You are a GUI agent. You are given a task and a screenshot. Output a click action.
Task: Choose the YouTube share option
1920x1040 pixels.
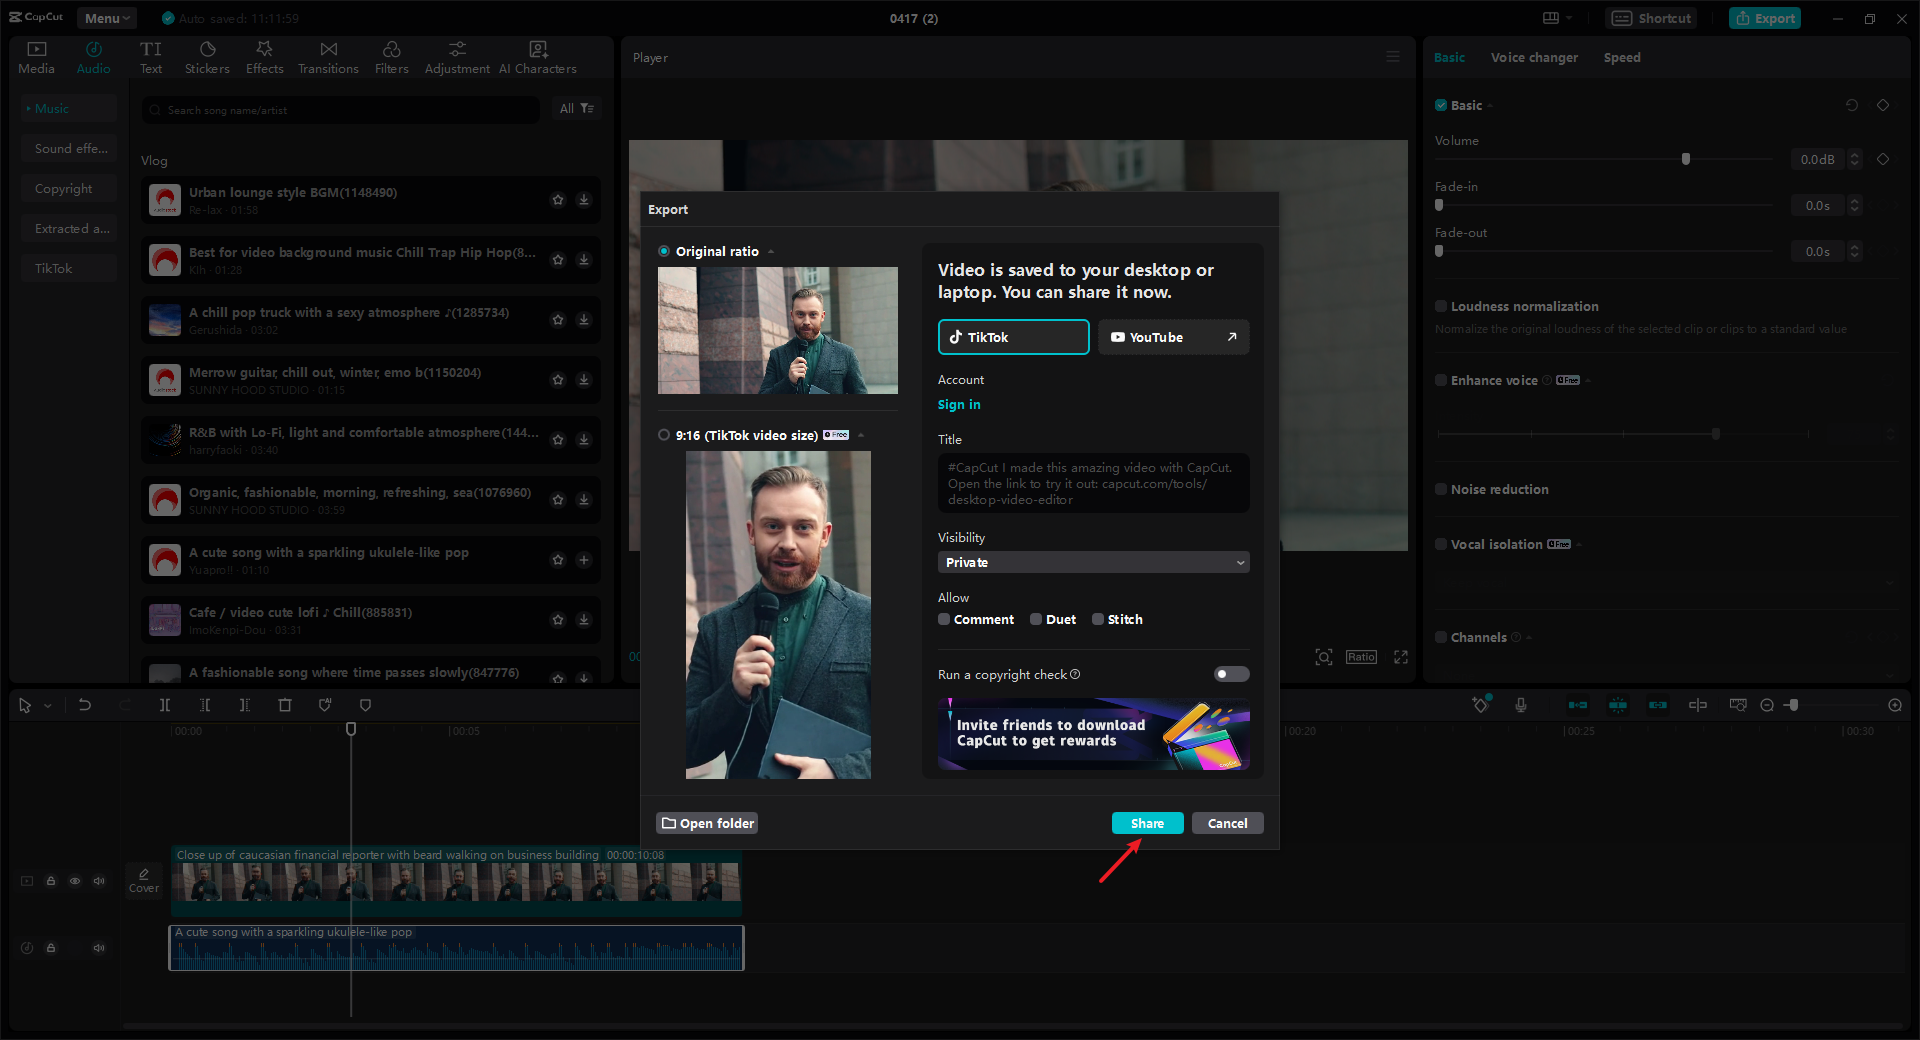(x=1174, y=337)
